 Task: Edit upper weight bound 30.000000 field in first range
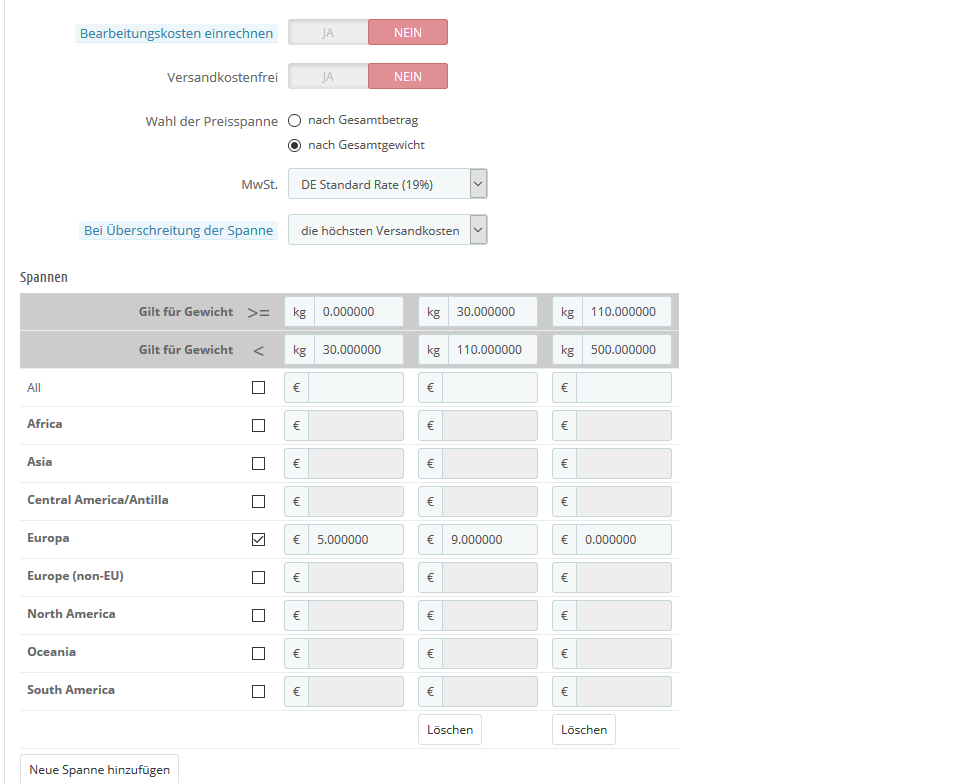[x=359, y=350]
